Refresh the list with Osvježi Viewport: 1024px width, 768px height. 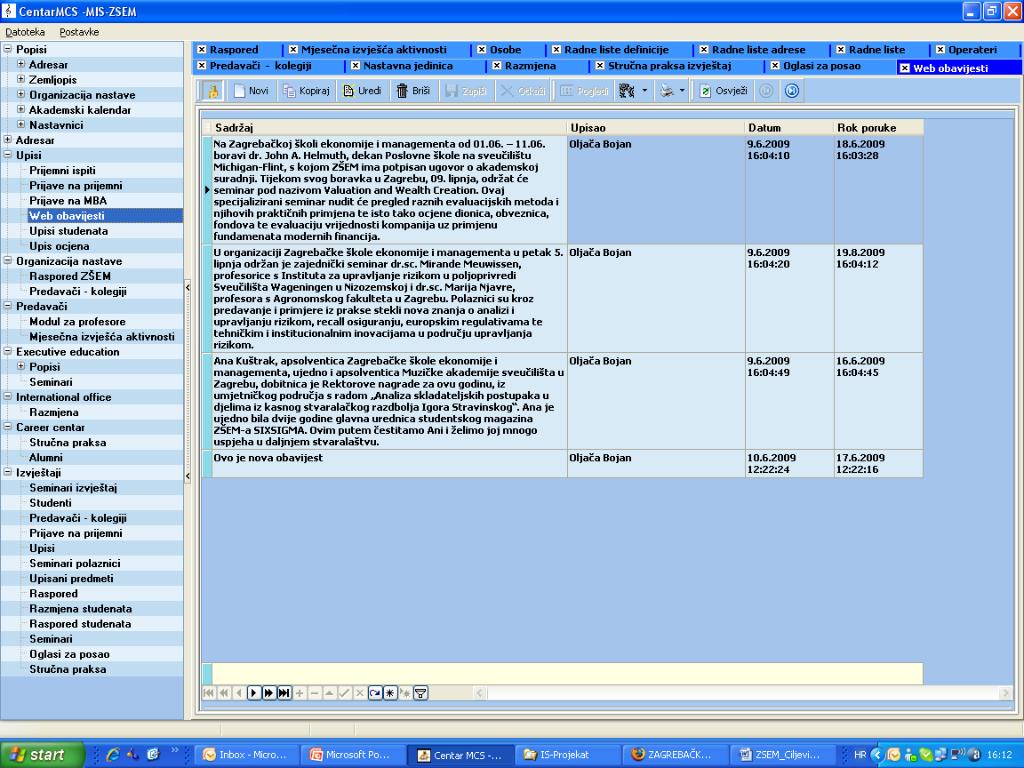click(x=724, y=91)
